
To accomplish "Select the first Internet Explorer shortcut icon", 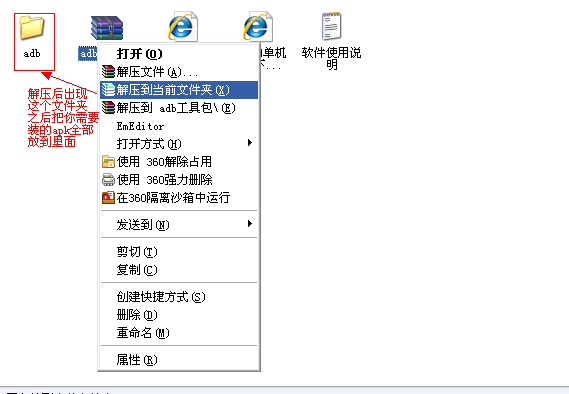I will (183, 26).
